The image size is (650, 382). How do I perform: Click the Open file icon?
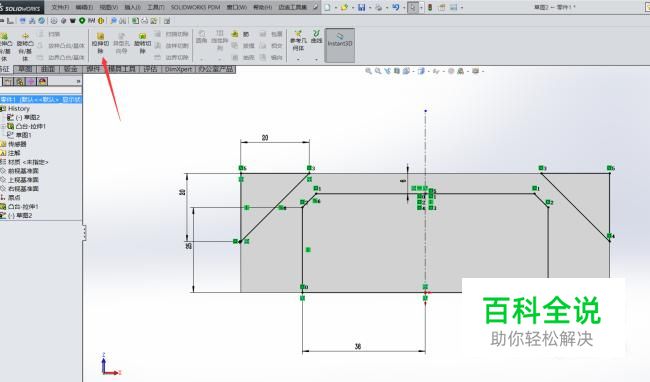(344, 7)
